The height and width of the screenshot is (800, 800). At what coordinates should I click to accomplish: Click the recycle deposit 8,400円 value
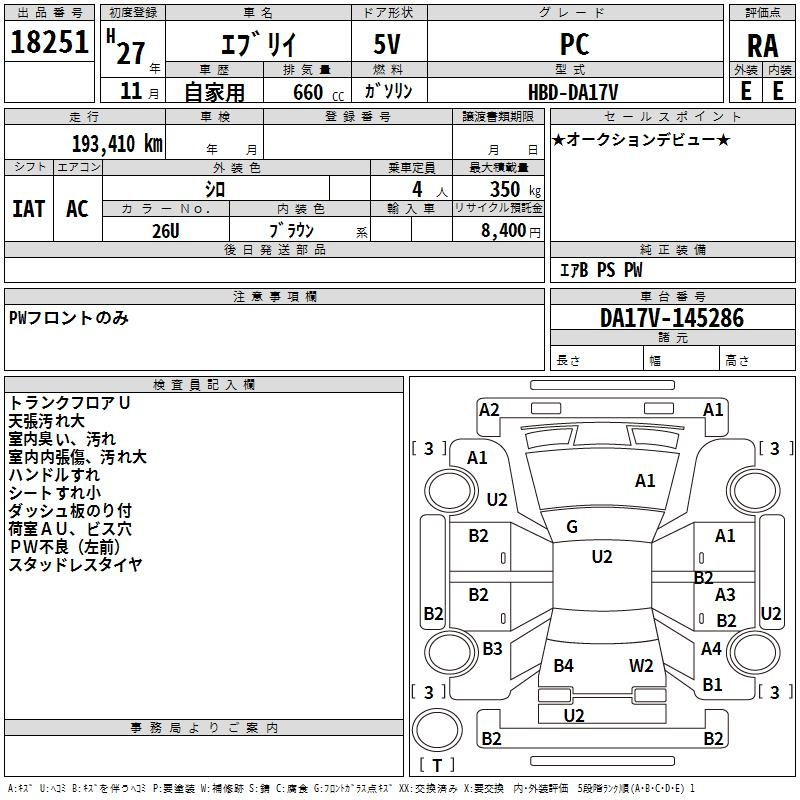(511, 231)
